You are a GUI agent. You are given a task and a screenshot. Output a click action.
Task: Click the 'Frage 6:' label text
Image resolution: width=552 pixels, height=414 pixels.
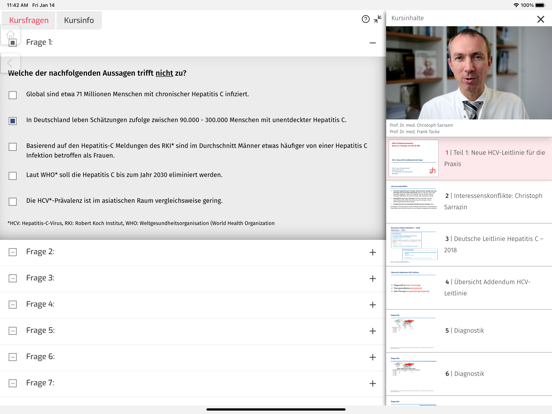click(40, 357)
